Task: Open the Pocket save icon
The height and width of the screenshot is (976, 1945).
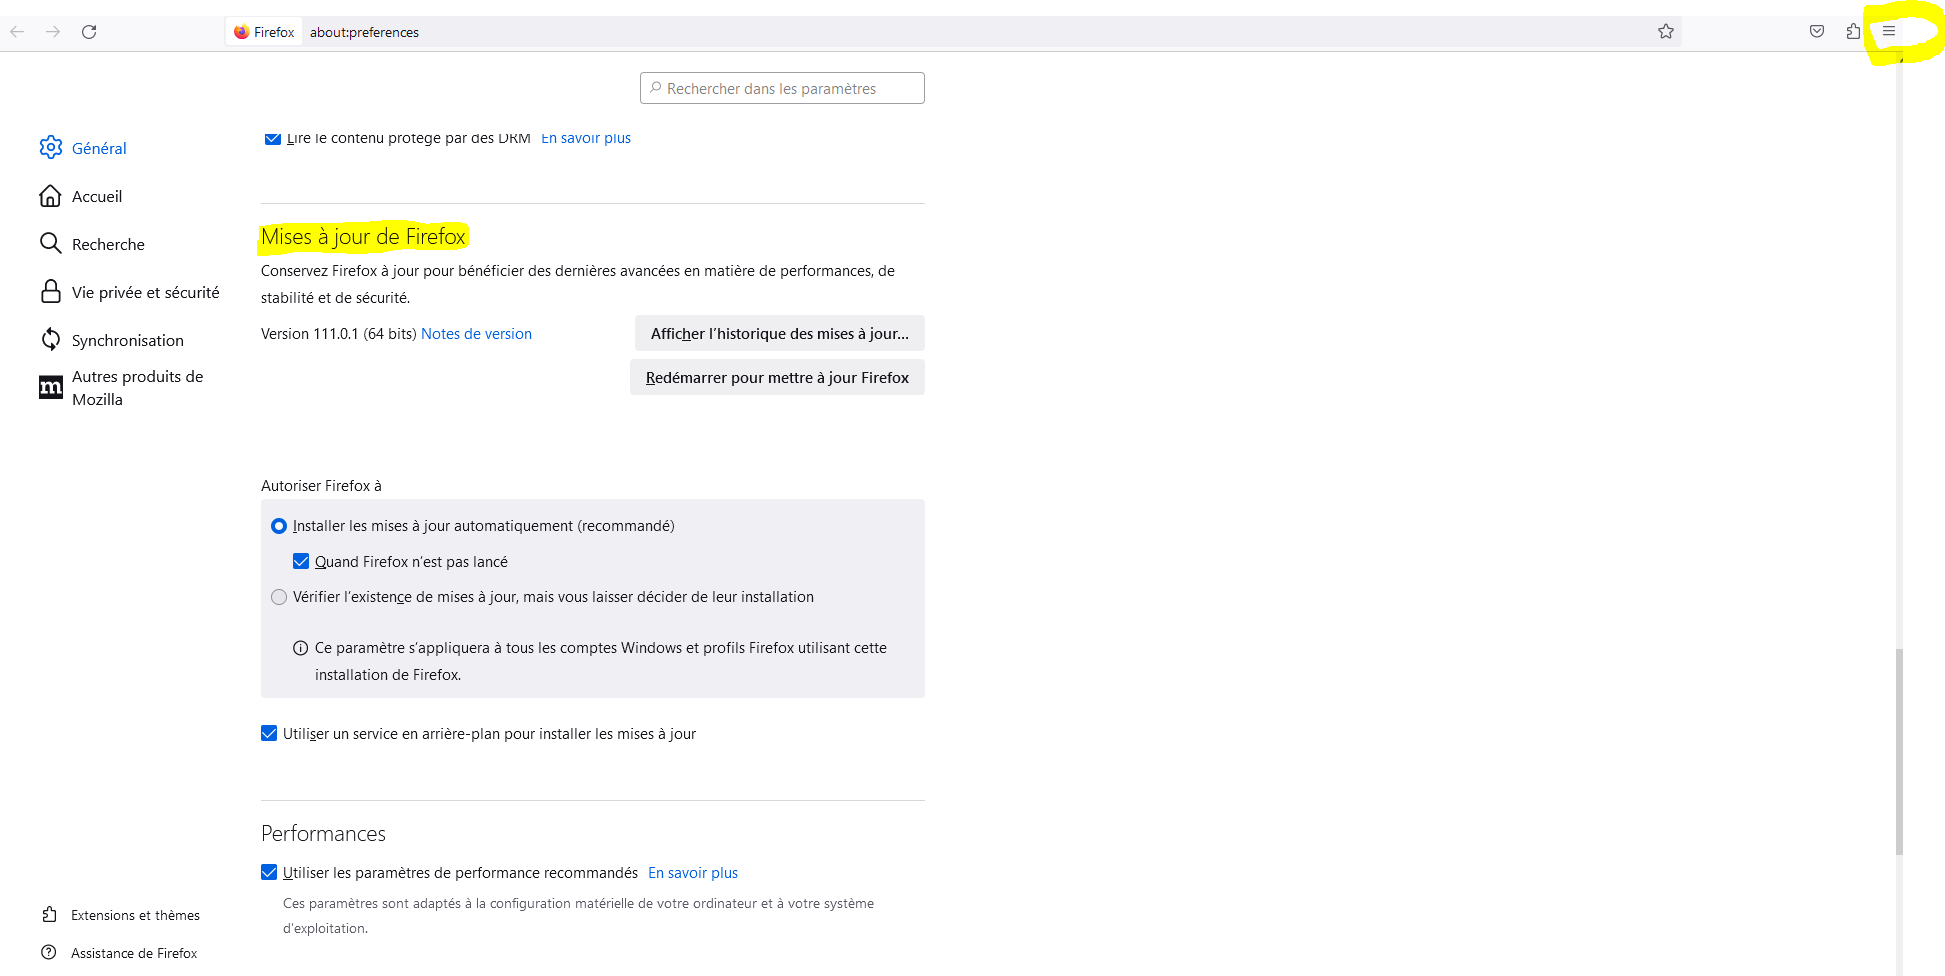Action: (x=1817, y=32)
